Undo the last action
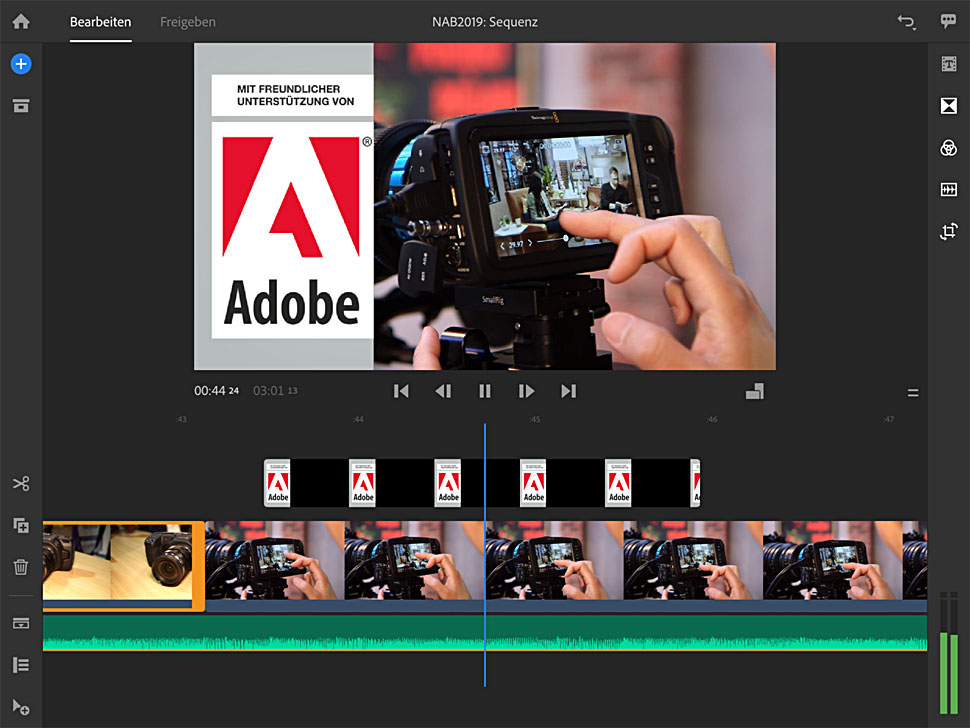Viewport: 970px width, 728px height. (906, 22)
